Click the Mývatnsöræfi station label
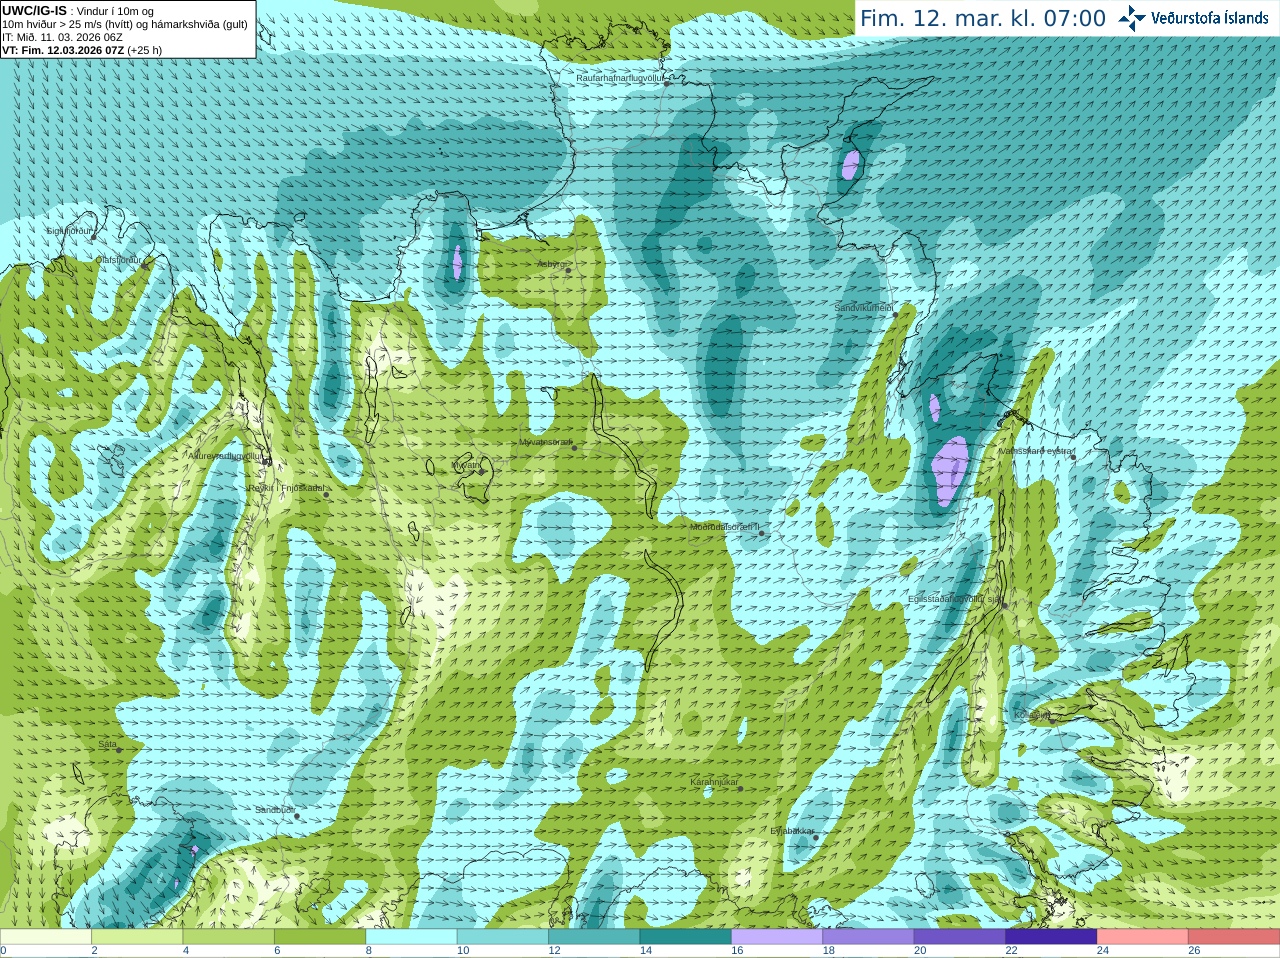 [546, 441]
